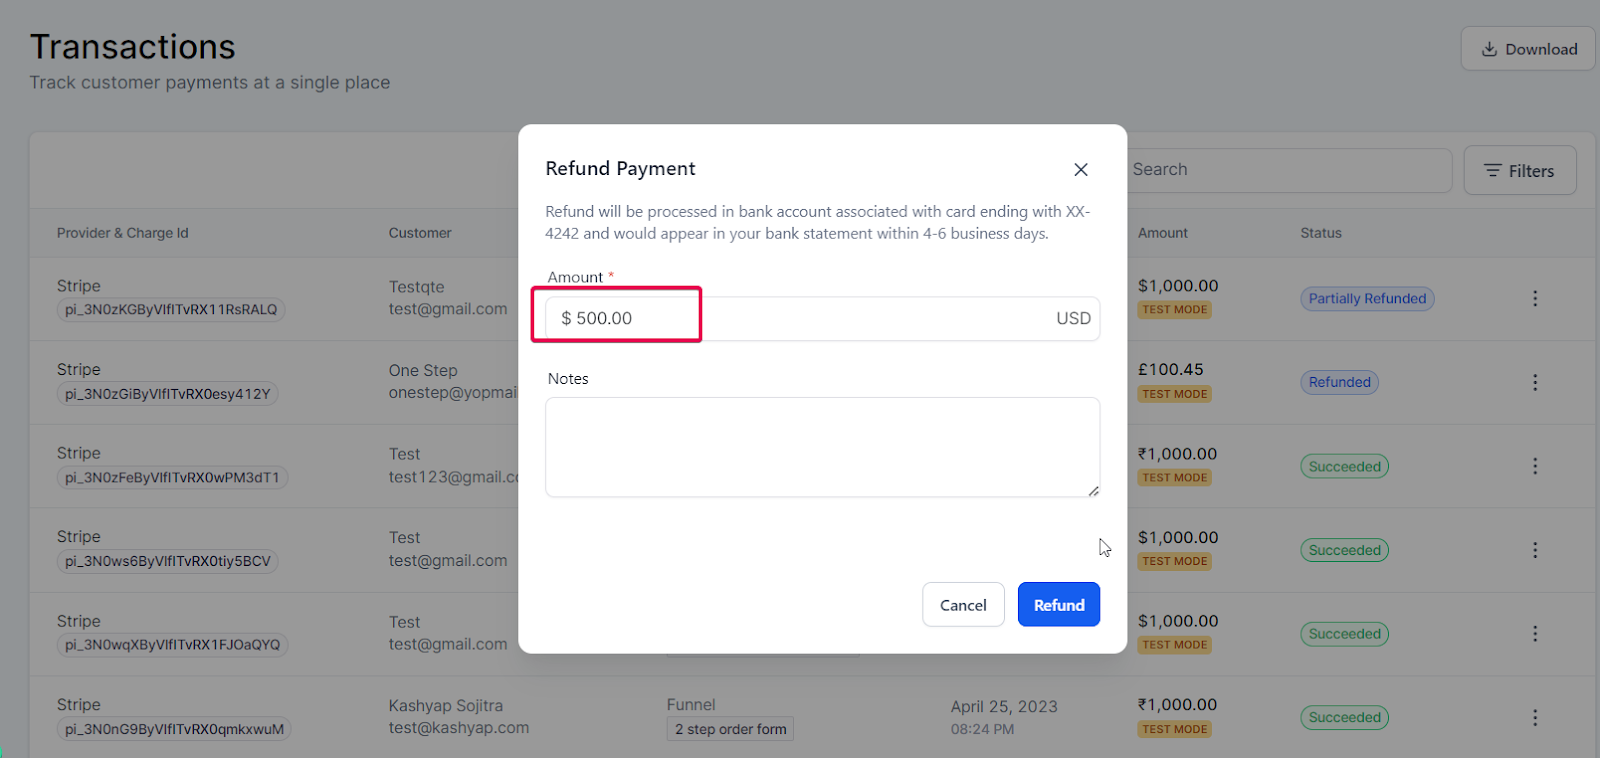Click the Status column header
This screenshot has width=1600, height=758.
(1321, 233)
